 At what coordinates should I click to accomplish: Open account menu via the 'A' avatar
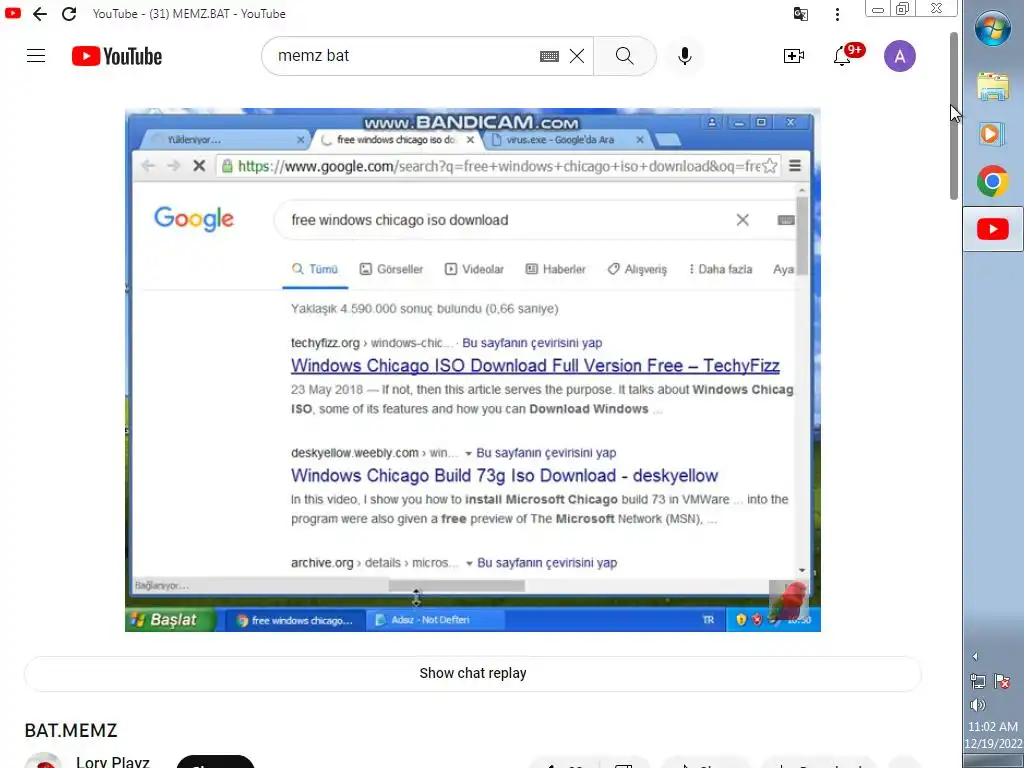[x=900, y=56]
